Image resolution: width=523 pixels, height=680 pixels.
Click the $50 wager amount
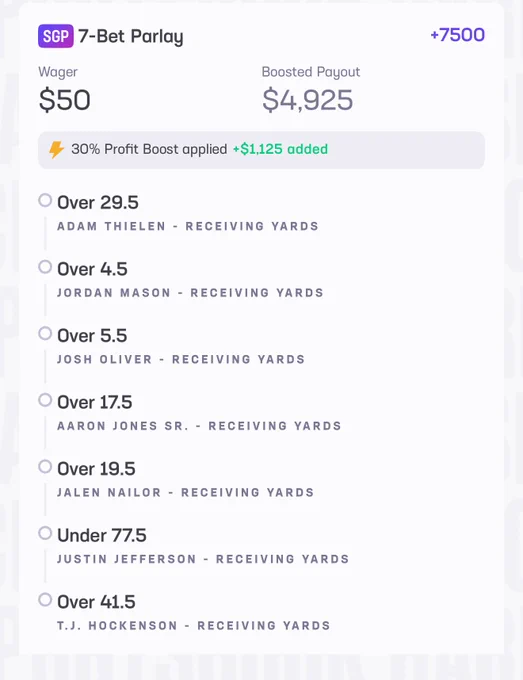pos(65,100)
